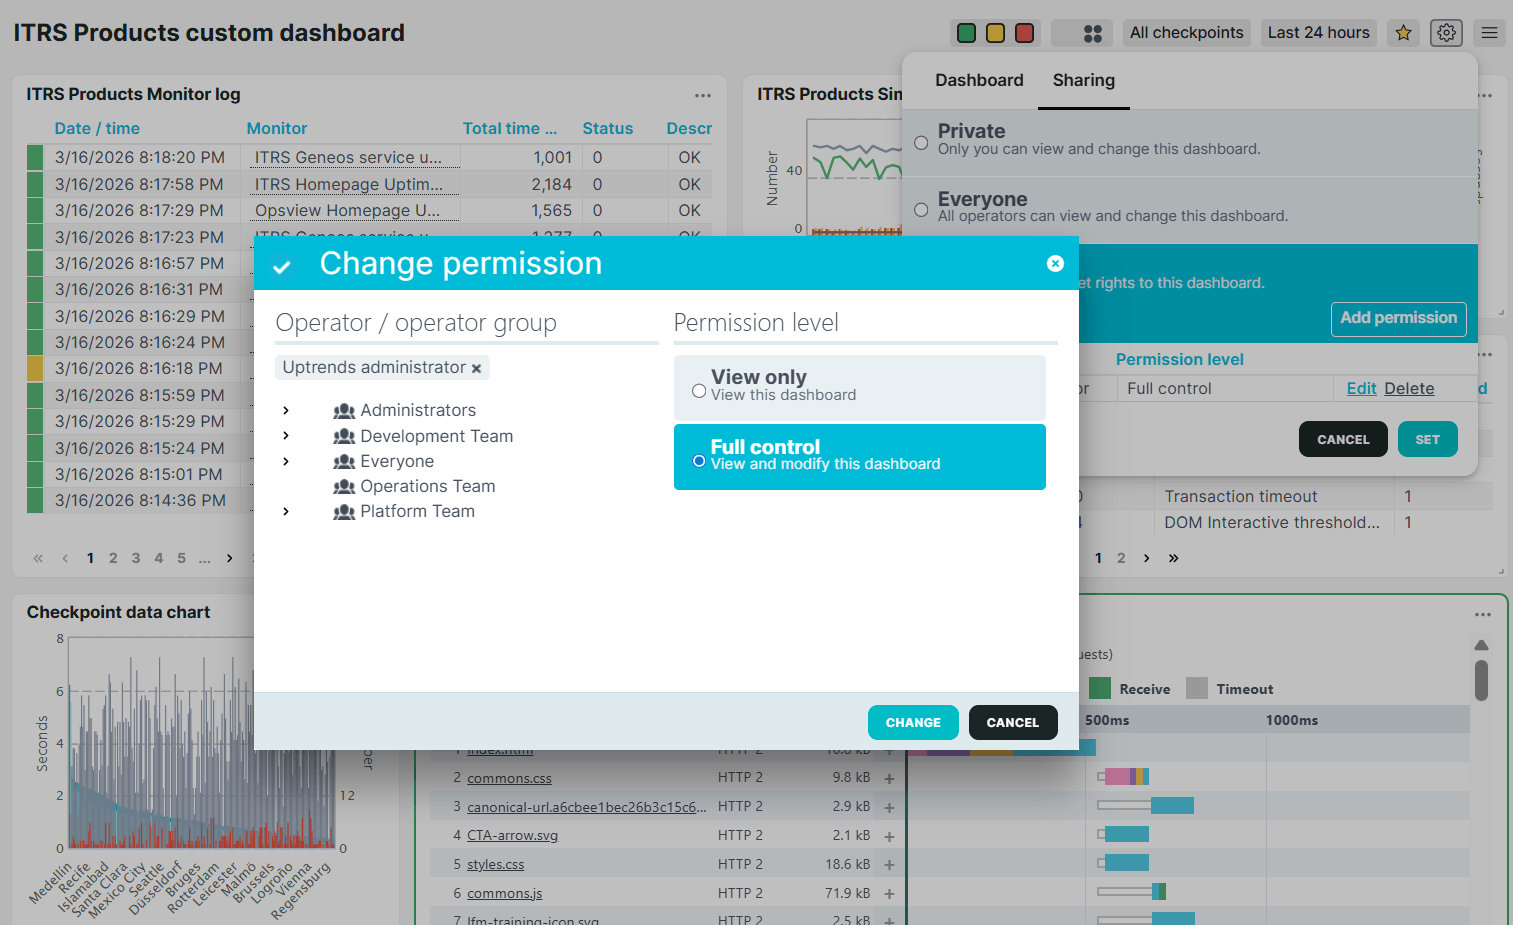Click the green Receive legend swatch
1513x925 pixels.
(1100, 688)
